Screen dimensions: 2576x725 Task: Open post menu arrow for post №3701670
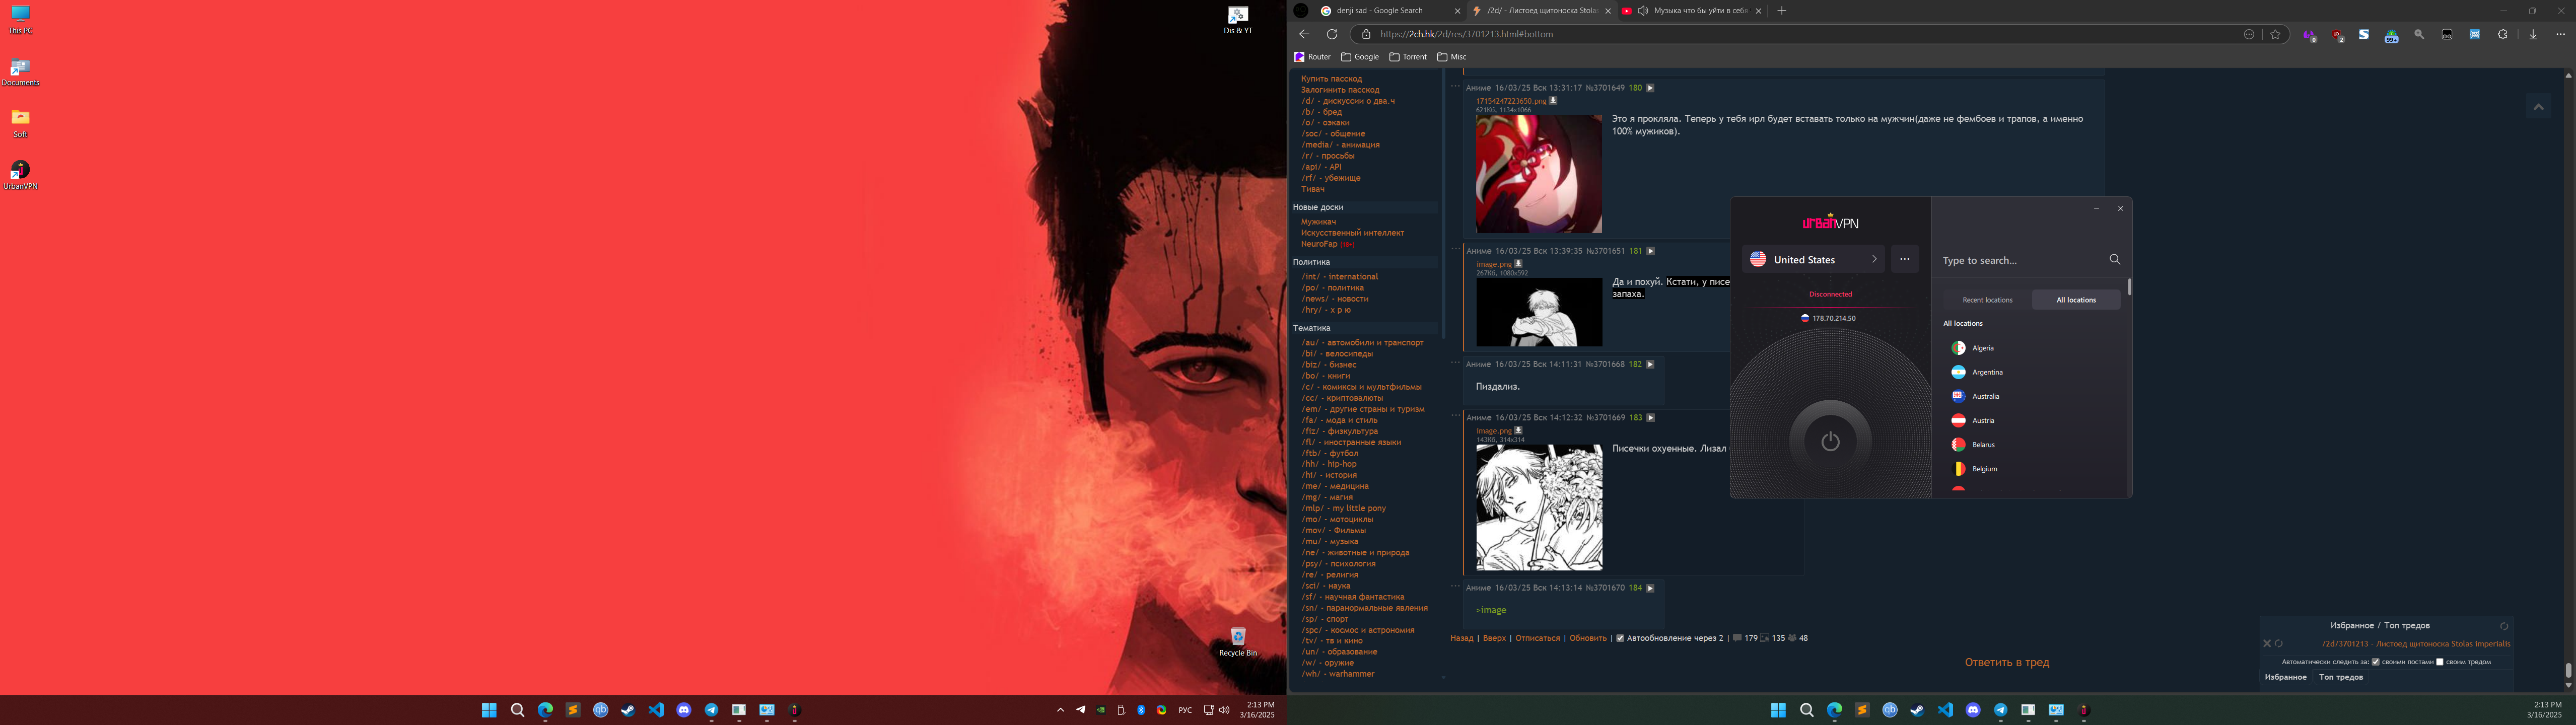pyautogui.click(x=1650, y=588)
